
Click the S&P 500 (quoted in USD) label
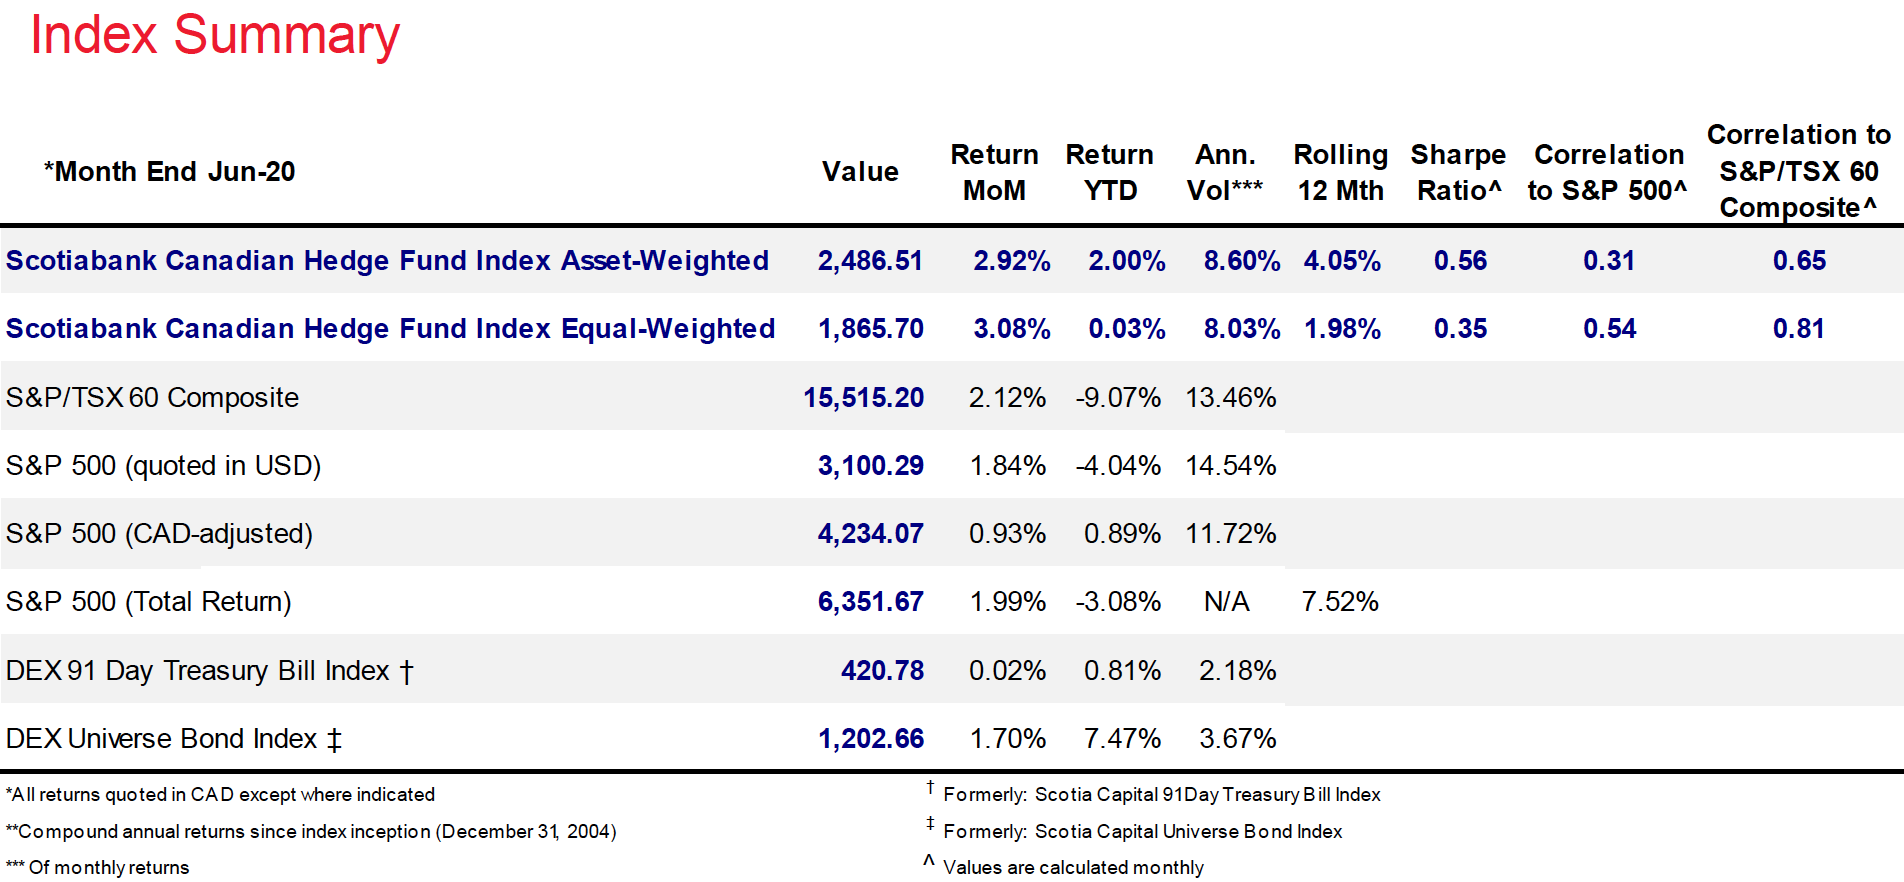pyautogui.click(x=163, y=466)
